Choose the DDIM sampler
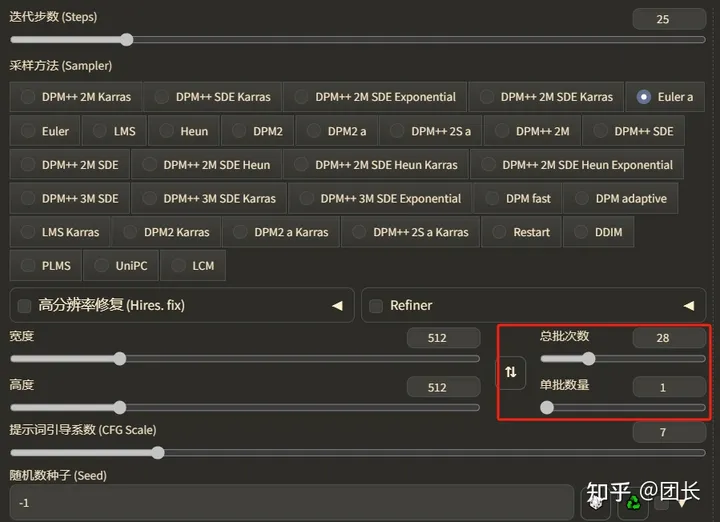 pyautogui.click(x=599, y=232)
